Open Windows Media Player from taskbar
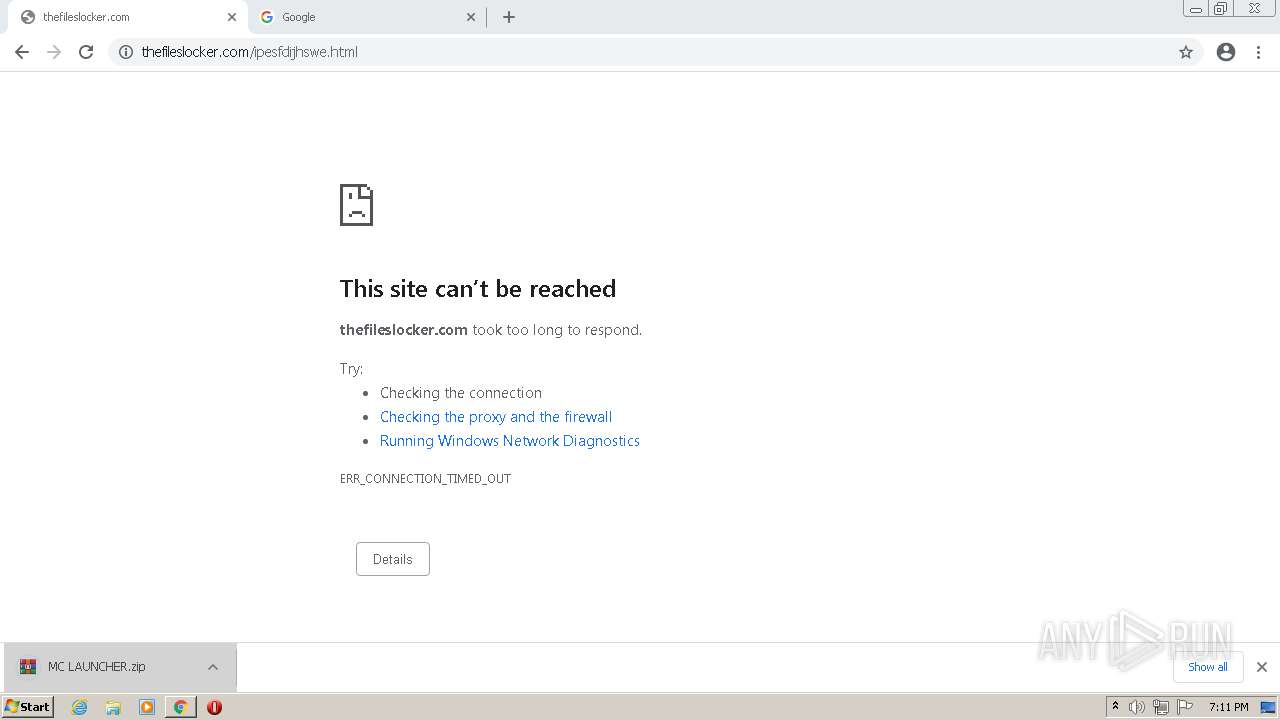The image size is (1280, 720). pos(147,707)
